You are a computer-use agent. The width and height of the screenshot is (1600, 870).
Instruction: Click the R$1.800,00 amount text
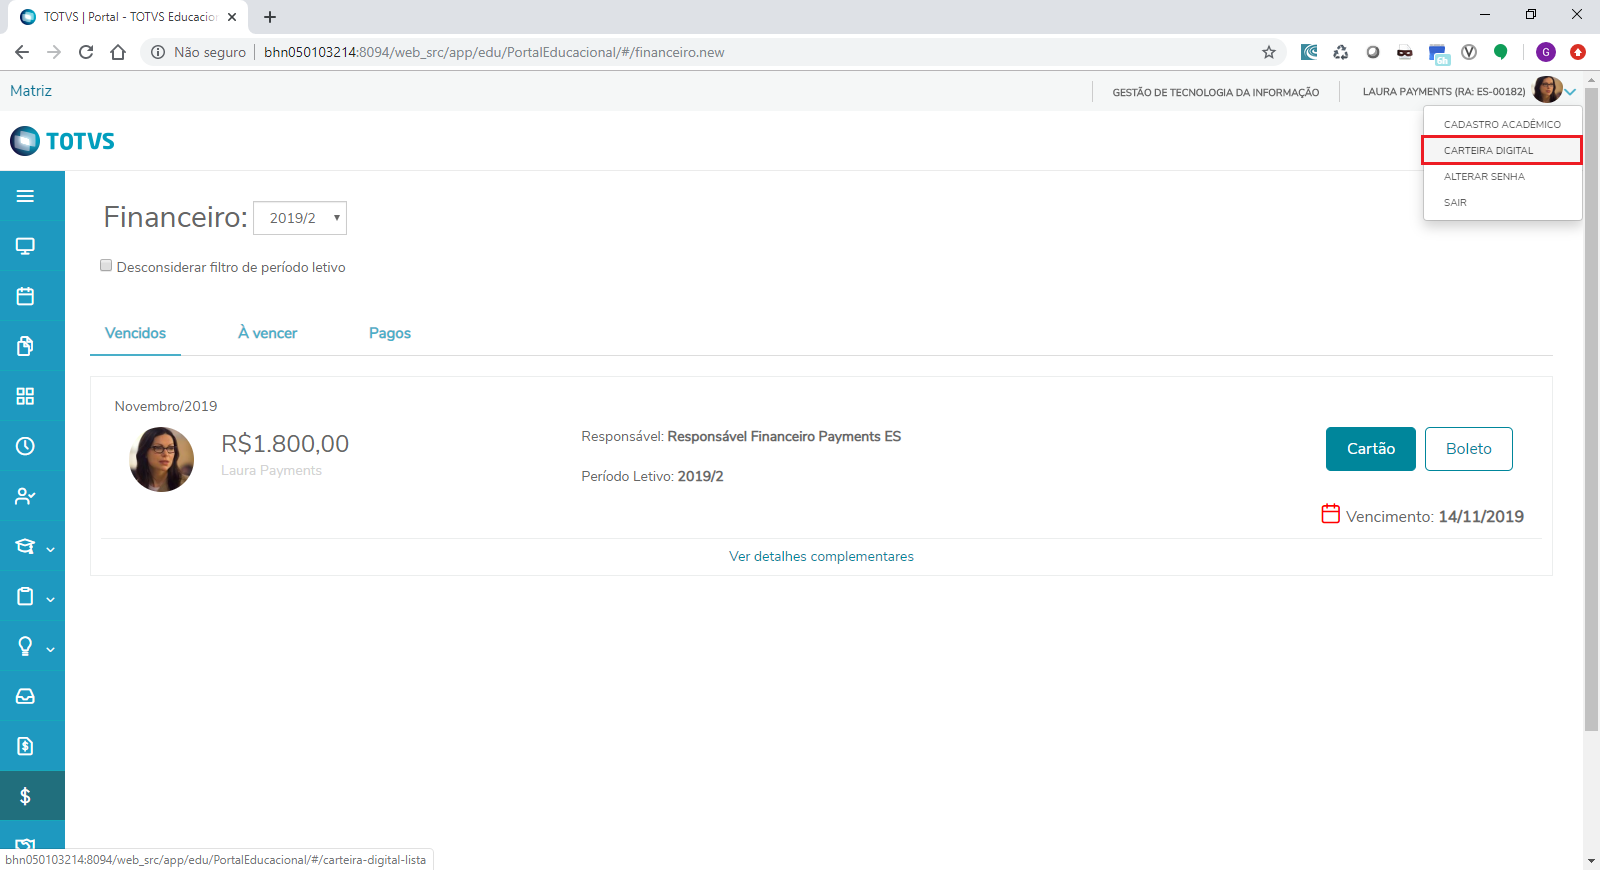pyautogui.click(x=285, y=444)
